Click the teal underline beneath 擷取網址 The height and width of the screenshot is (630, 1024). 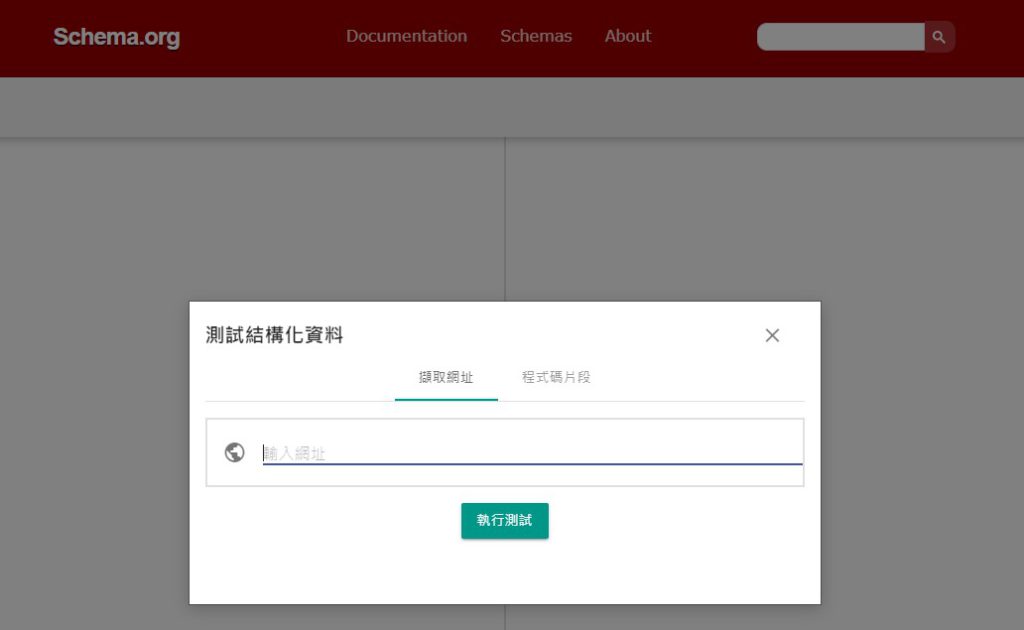(446, 396)
